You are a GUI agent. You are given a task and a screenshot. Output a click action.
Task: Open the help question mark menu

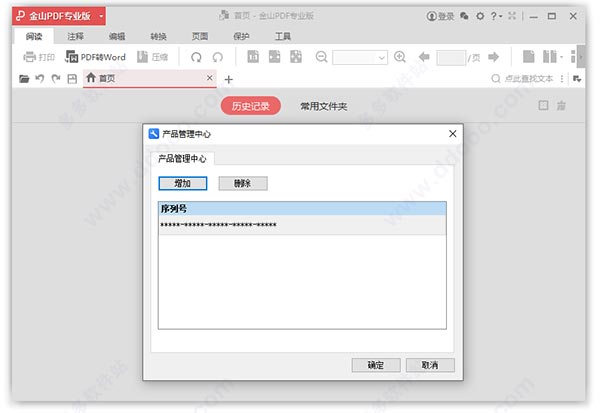coord(496,16)
